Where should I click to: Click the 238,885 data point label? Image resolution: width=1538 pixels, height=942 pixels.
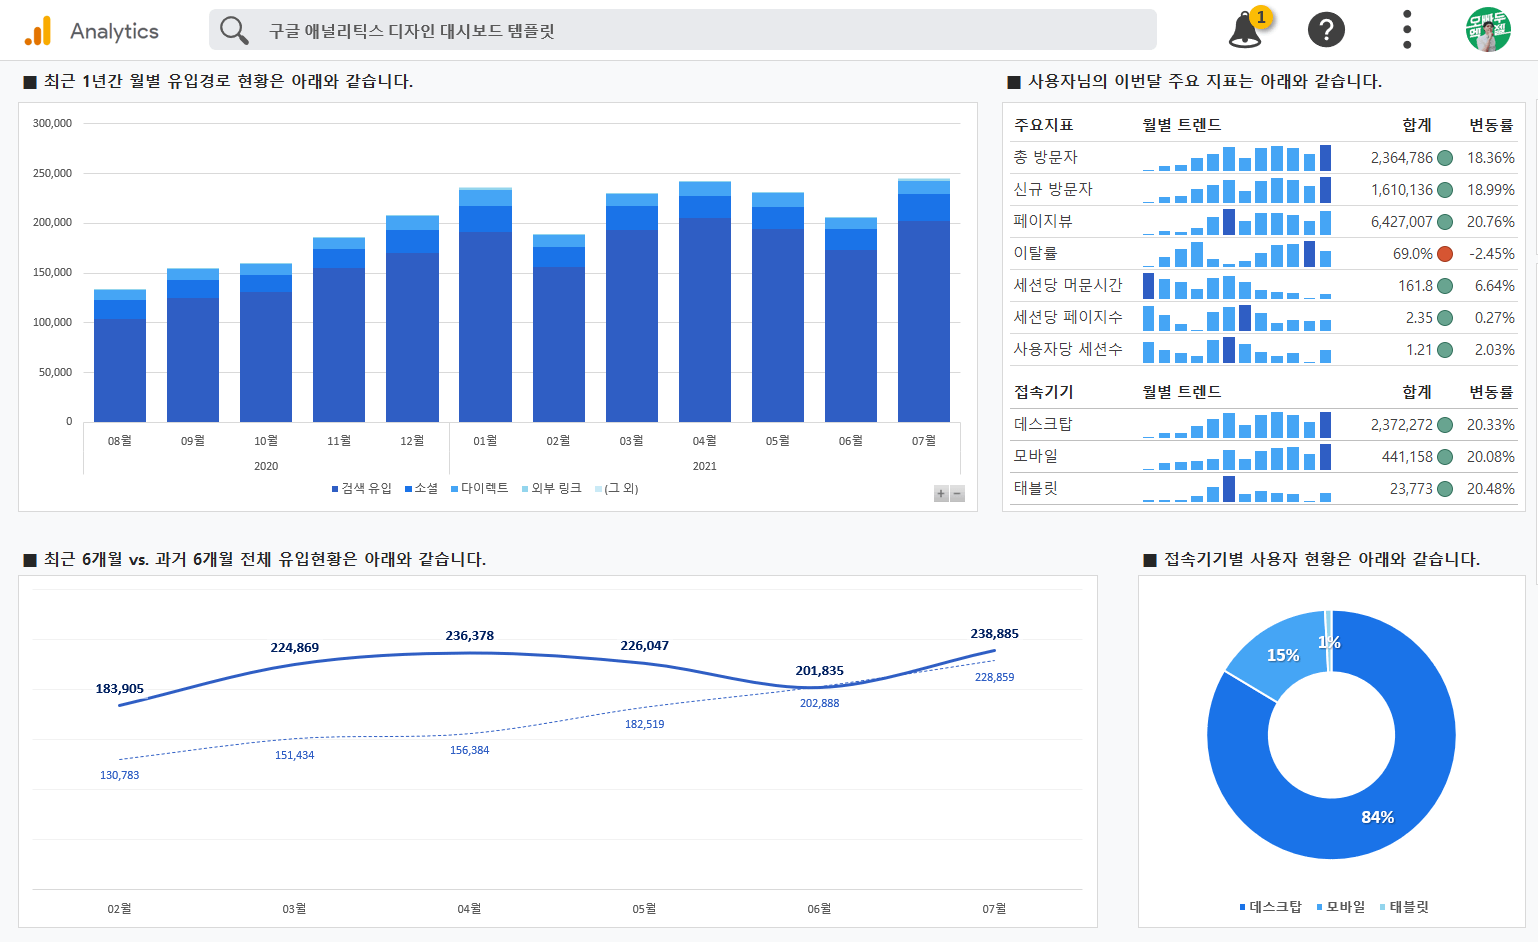point(994,634)
